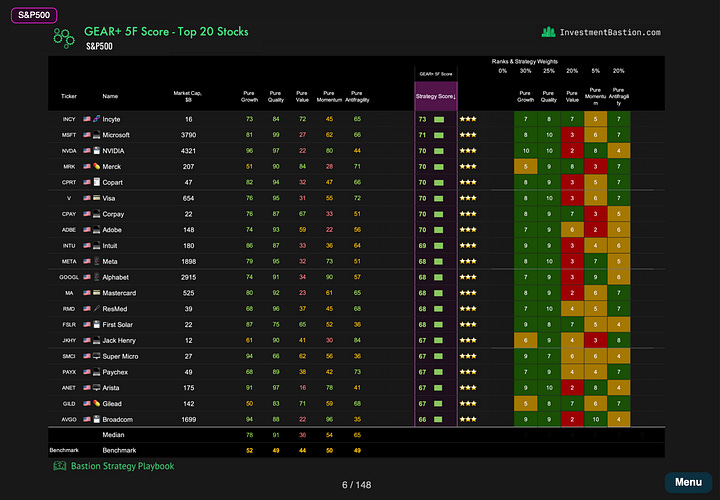
Task: Click the Merck pill icon
Action: (96, 166)
